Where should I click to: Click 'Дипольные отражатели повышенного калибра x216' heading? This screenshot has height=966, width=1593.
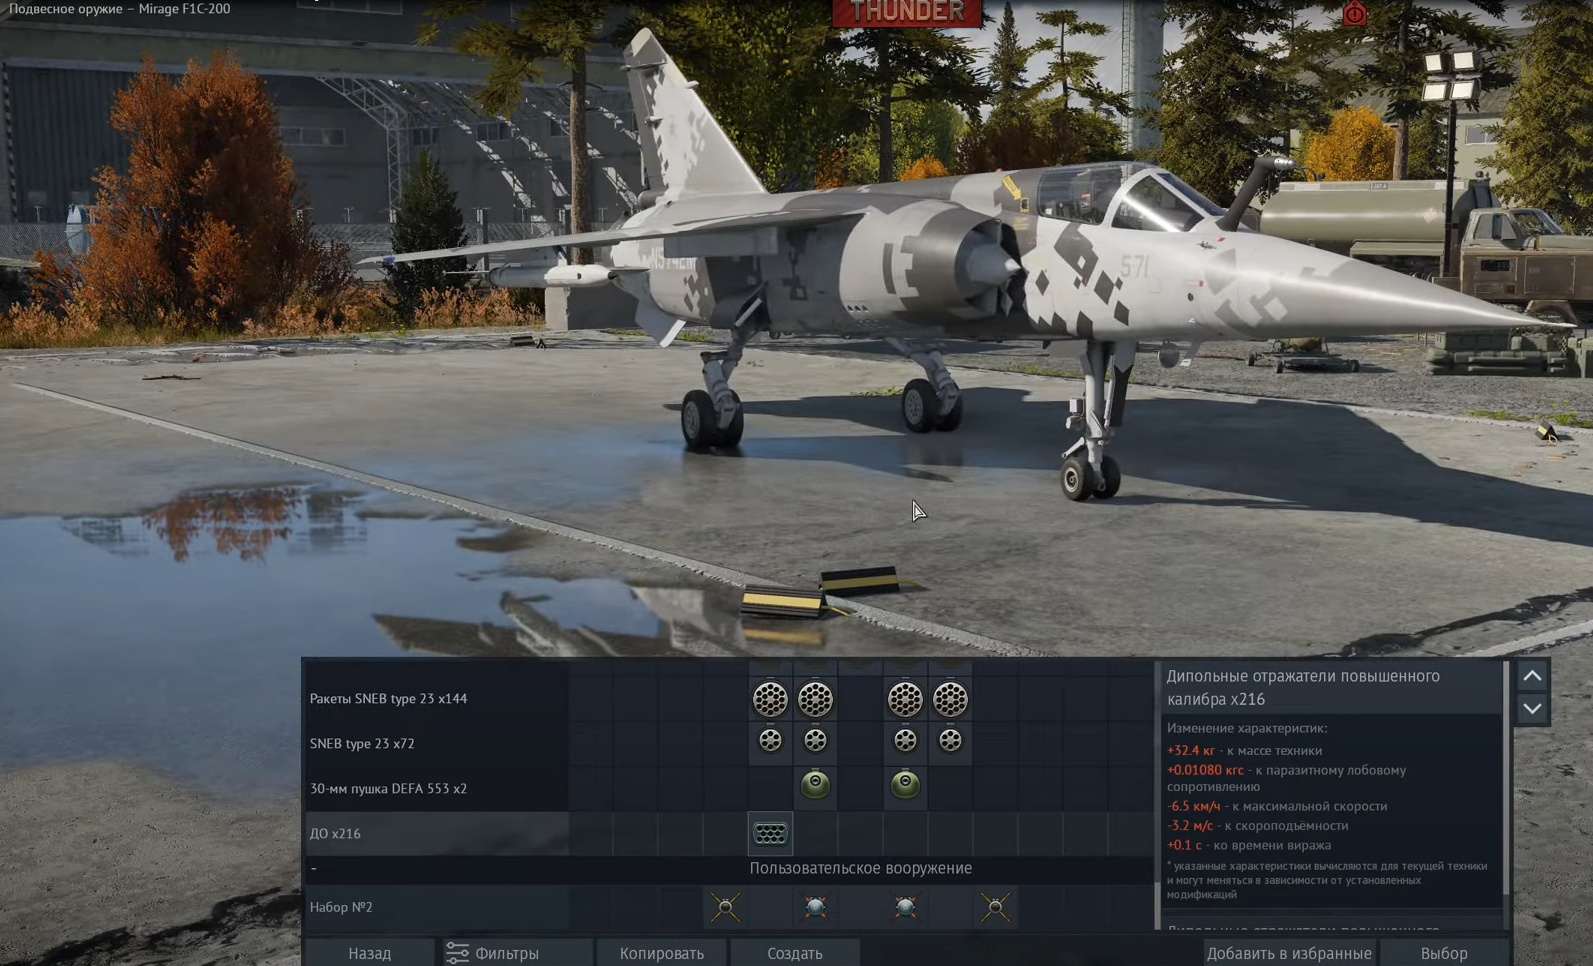[x=1303, y=688]
